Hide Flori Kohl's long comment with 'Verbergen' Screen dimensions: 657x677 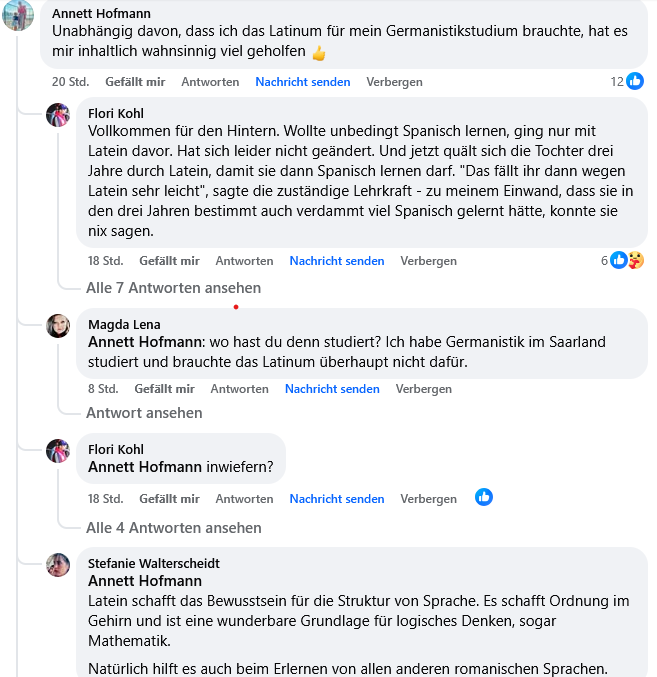click(428, 261)
